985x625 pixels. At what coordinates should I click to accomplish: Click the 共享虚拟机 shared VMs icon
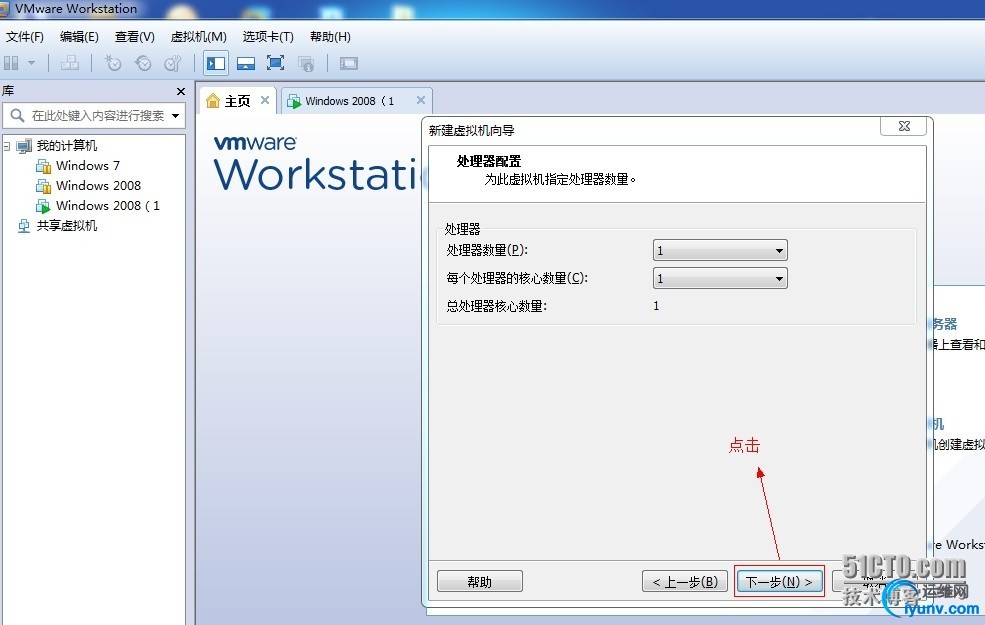[x=24, y=226]
